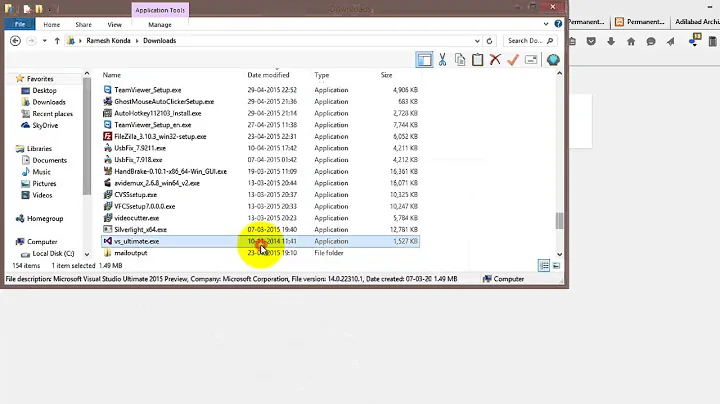This screenshot has height=404, width=720.
Task: Sort files by Date modified column
Action: coord(268,75)
